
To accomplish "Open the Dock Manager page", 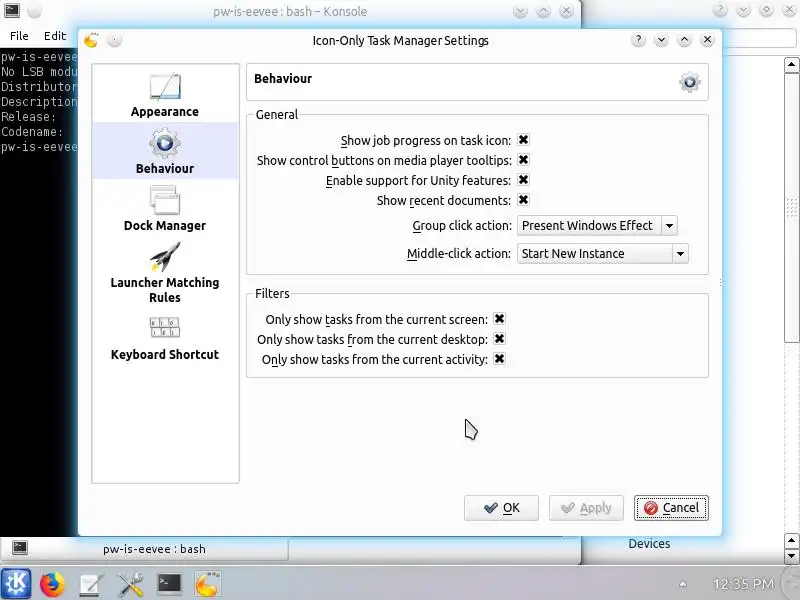I will tap(165, 209).
